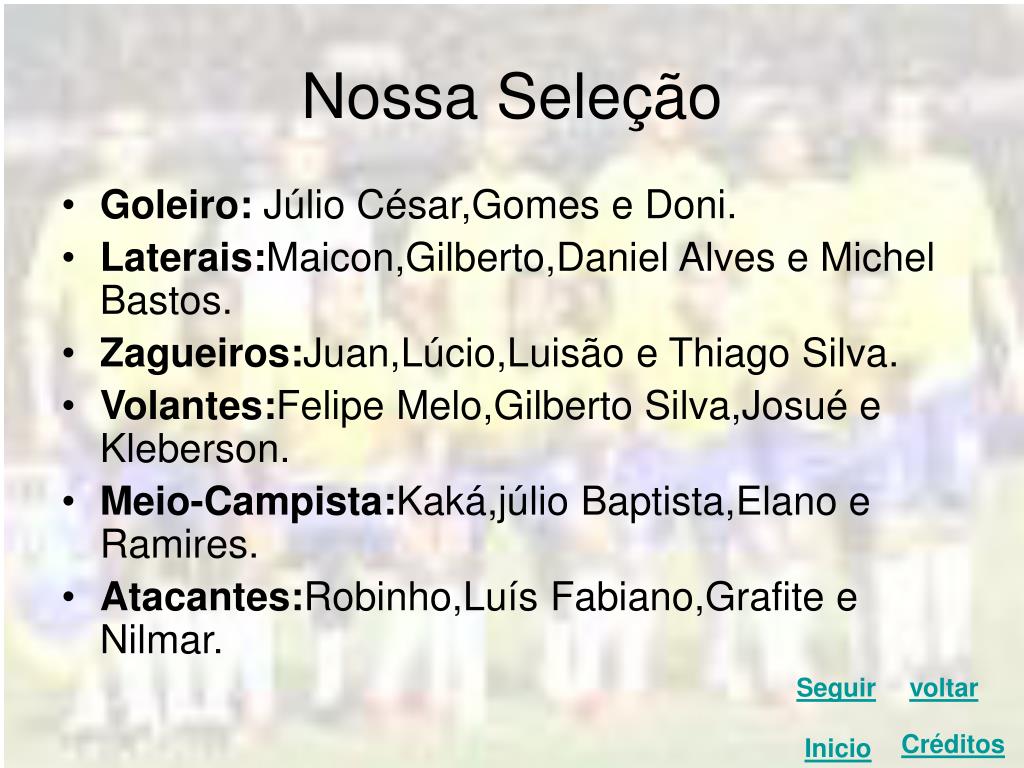Click the name Felipe Melo

tap(379, 406)
